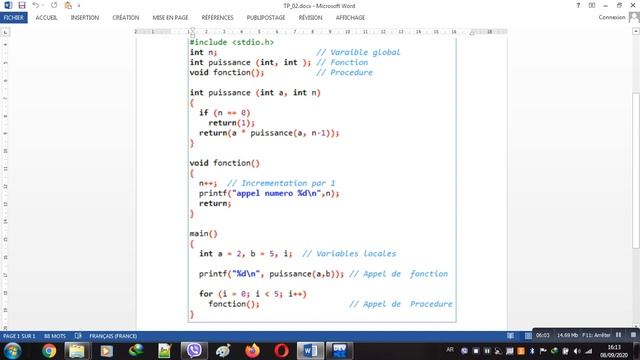Screen dimensions: 640x360
Task: Open Viber from taskbar
Action: 194,351
